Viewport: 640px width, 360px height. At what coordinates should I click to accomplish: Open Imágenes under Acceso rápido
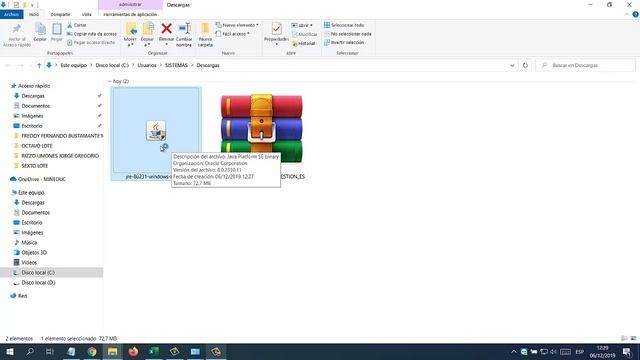pos(32,116)
